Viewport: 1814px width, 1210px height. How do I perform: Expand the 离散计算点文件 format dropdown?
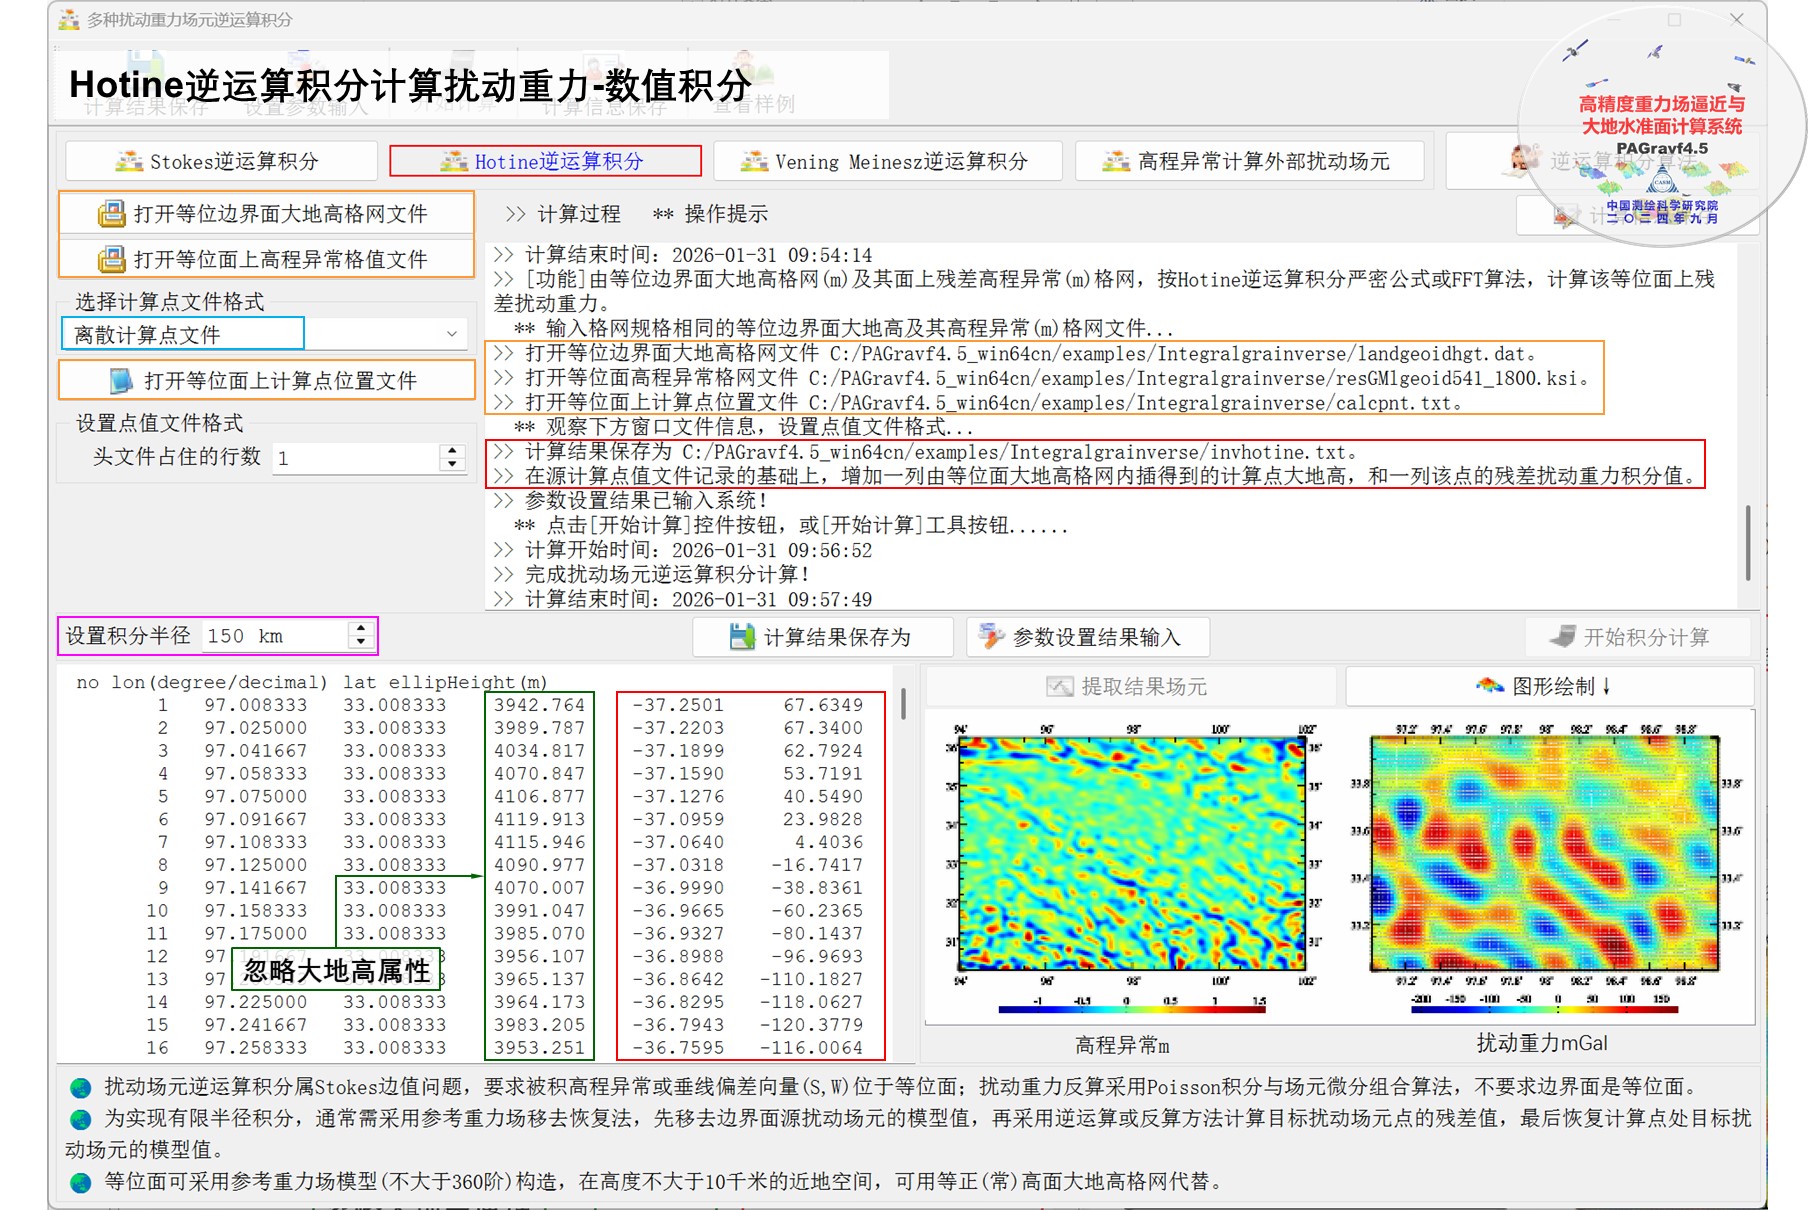coord(451,334)
